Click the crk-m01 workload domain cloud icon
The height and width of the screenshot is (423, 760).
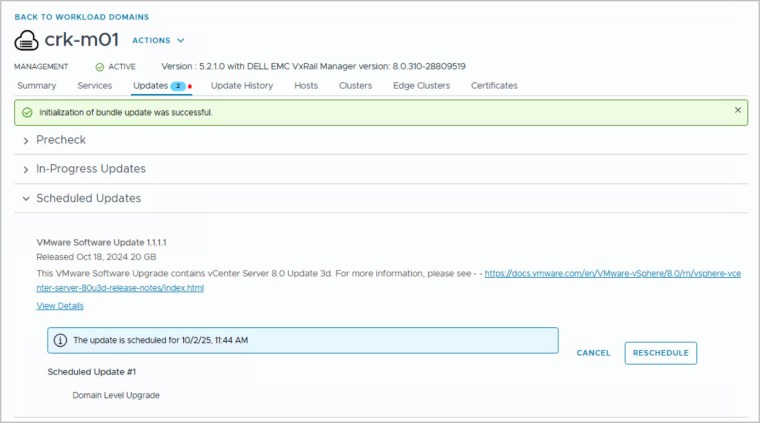click(27, 41)
